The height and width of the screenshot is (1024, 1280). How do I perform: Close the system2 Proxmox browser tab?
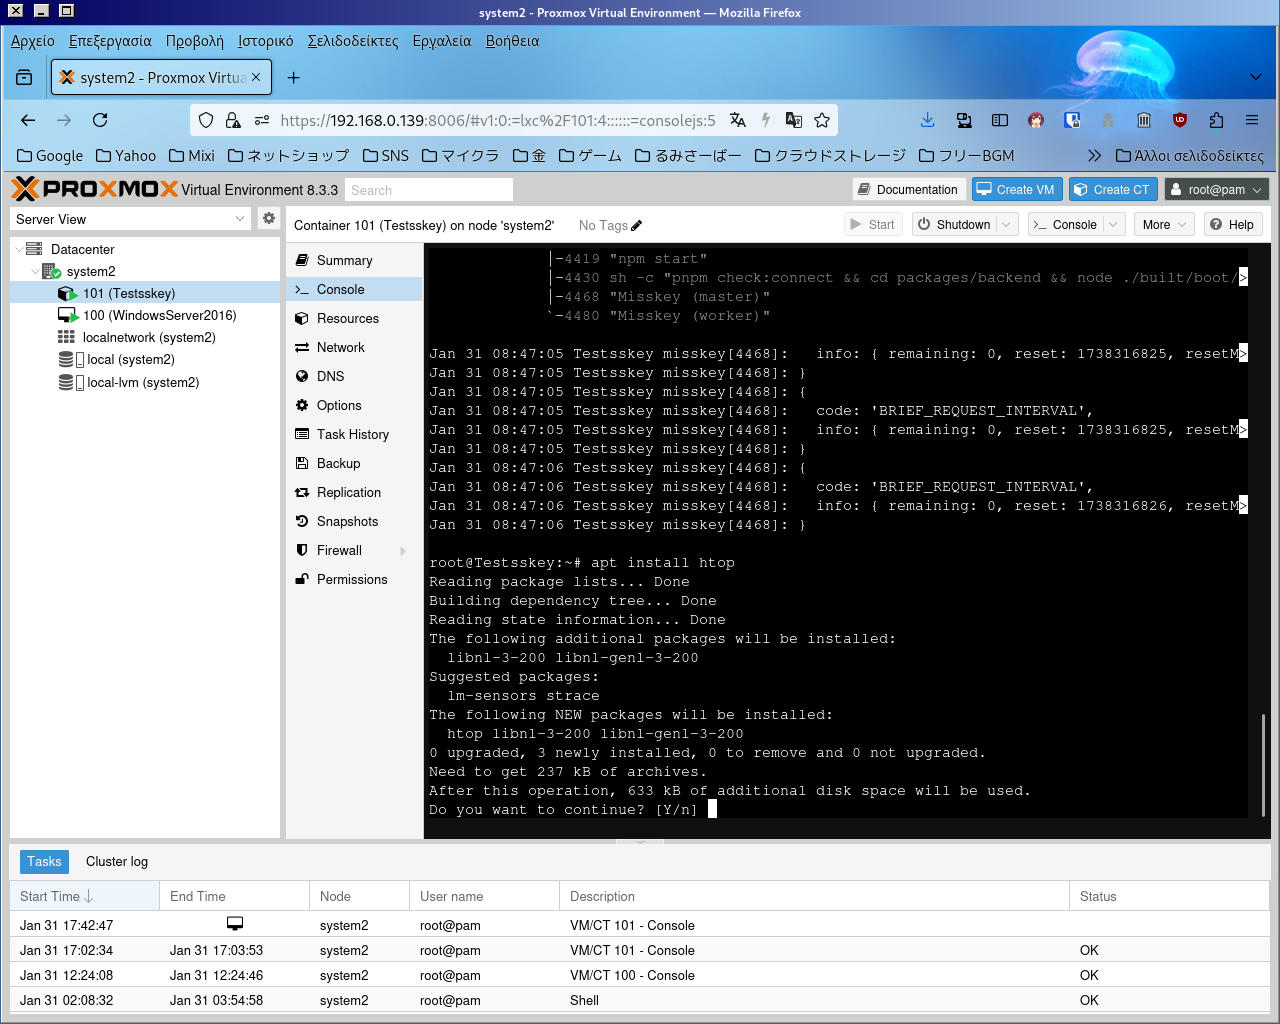tap(256, 77)
